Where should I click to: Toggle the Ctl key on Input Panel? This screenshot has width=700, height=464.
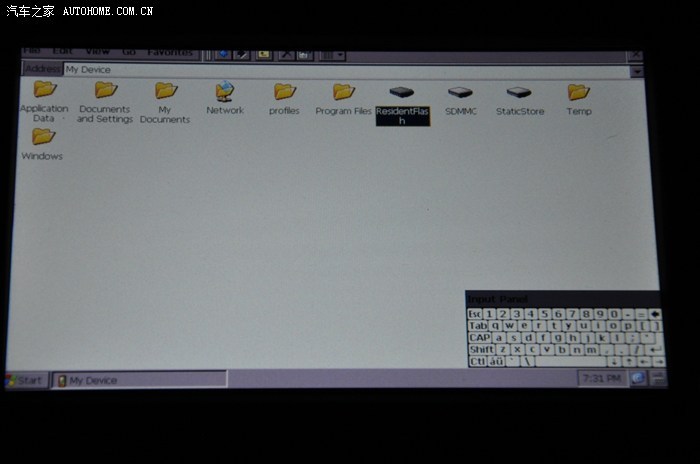coord(477,362)
